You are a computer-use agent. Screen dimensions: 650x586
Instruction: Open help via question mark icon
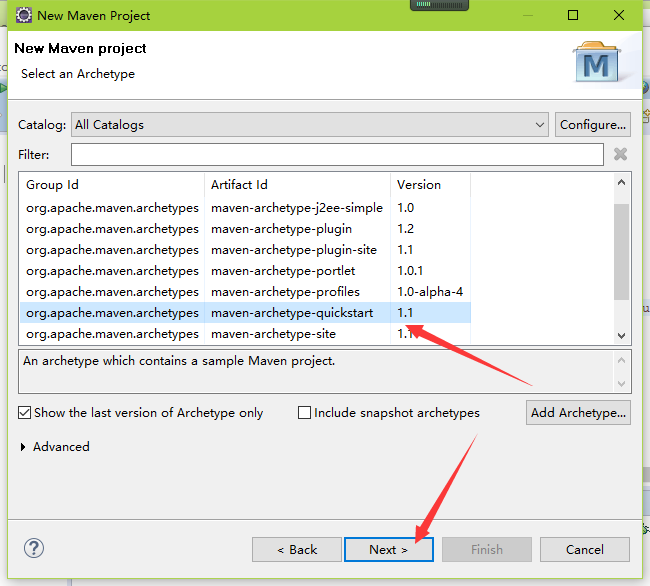(x=34, y=548)
